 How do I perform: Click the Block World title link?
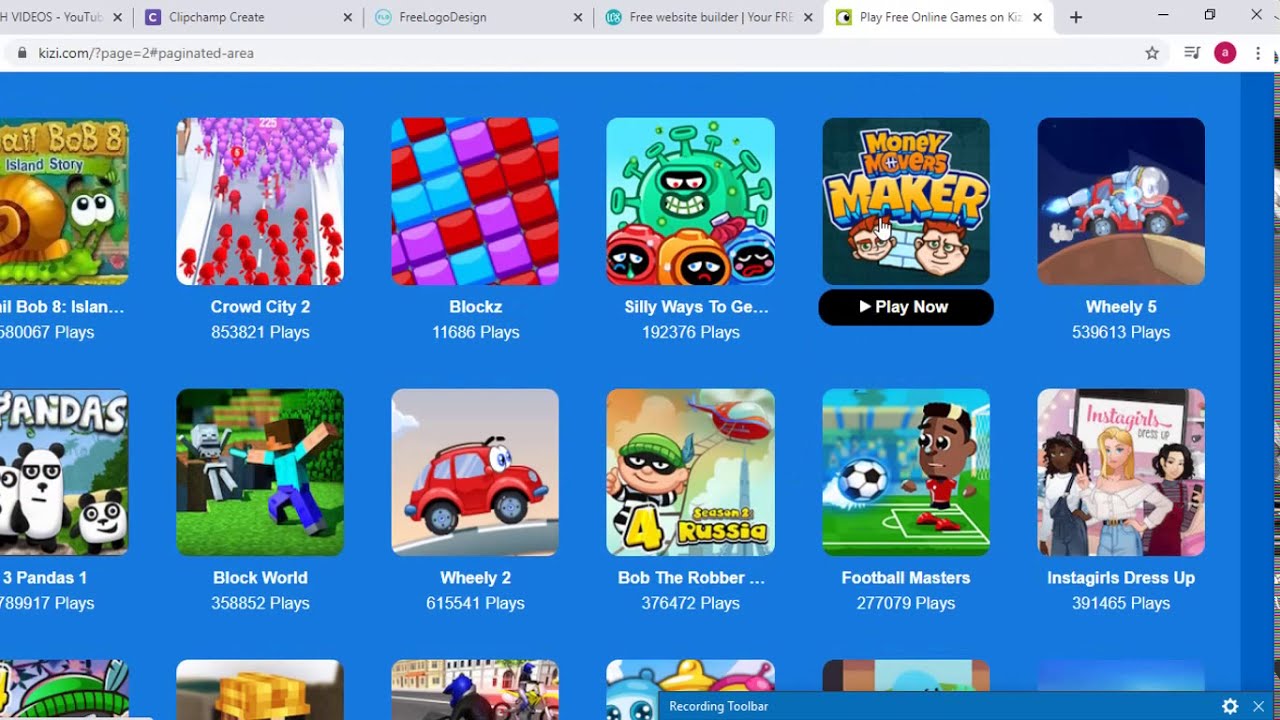click(260, 578)
